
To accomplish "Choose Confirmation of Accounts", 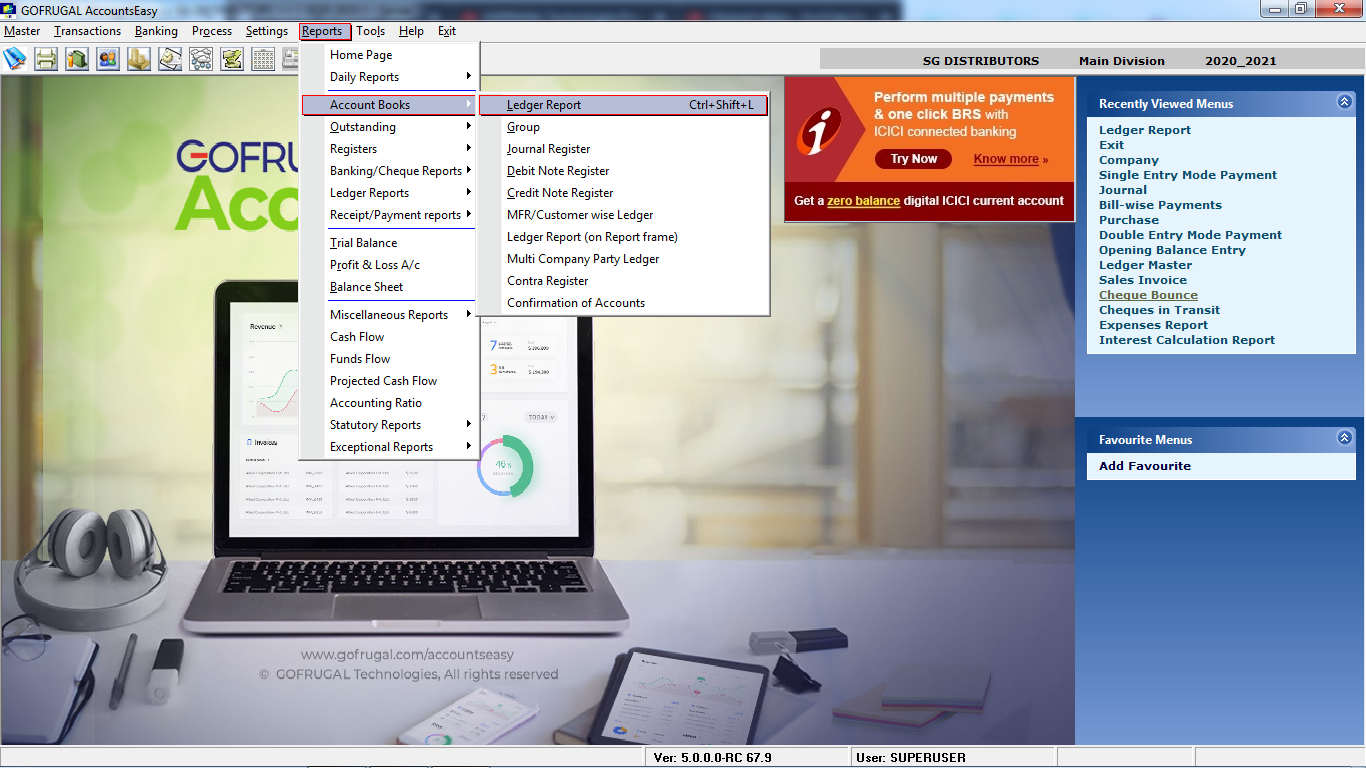I will 624,303.
